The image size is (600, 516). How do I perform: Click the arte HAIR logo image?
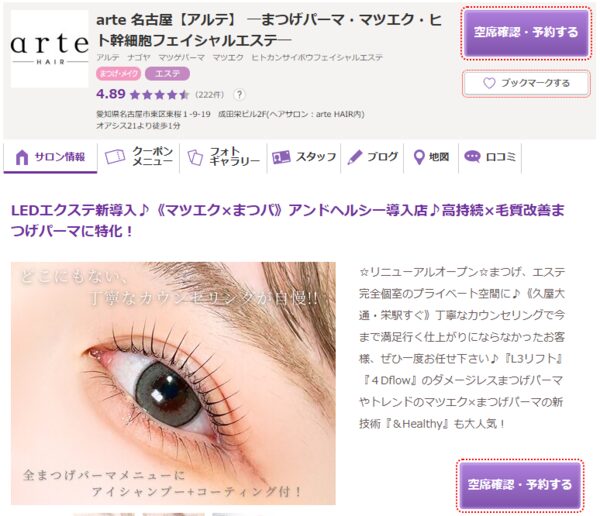(49, 49)
